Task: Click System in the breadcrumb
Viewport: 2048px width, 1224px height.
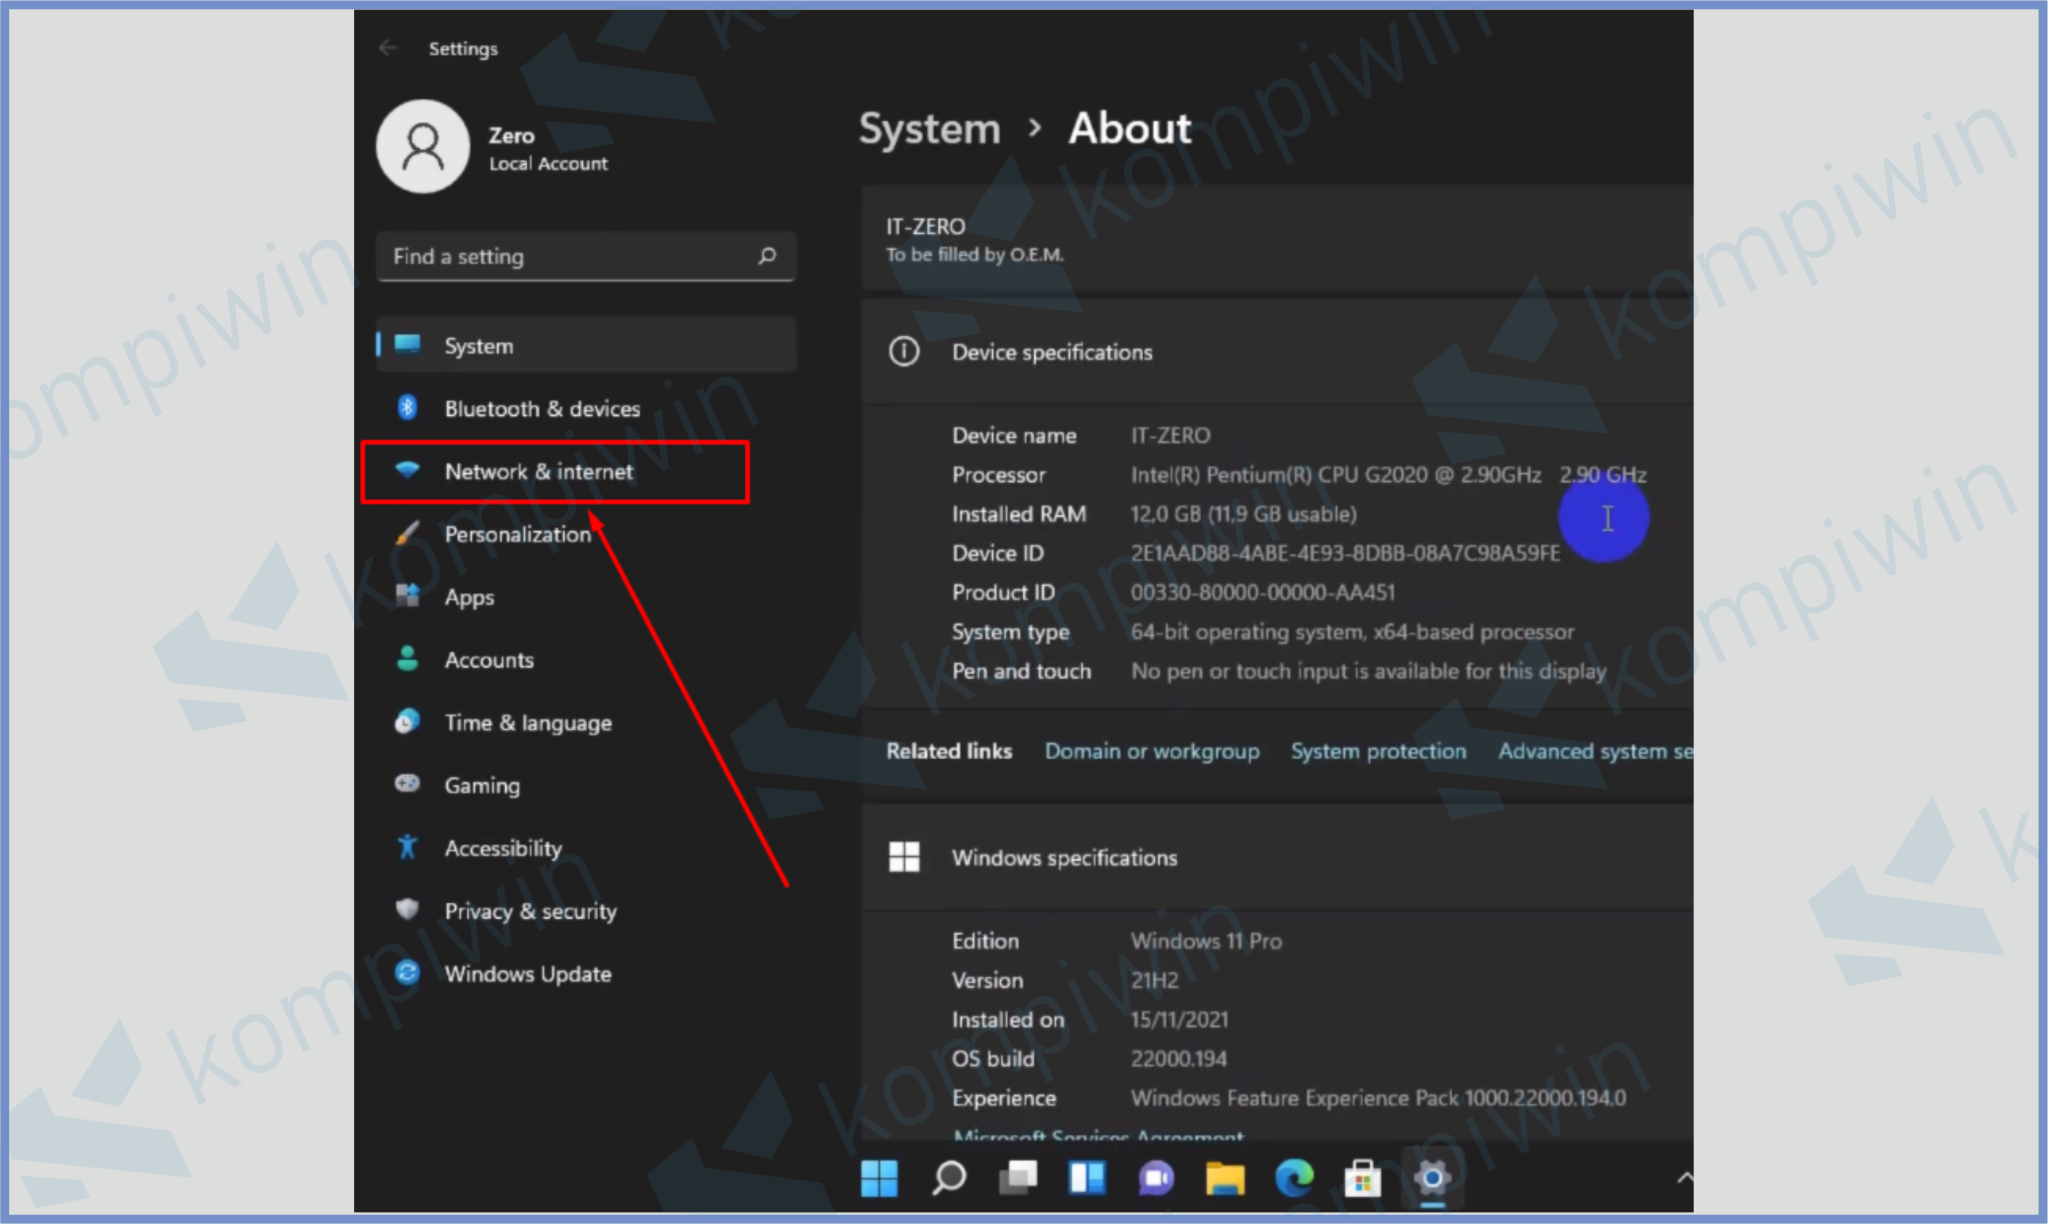Action: tap(928, 128)
